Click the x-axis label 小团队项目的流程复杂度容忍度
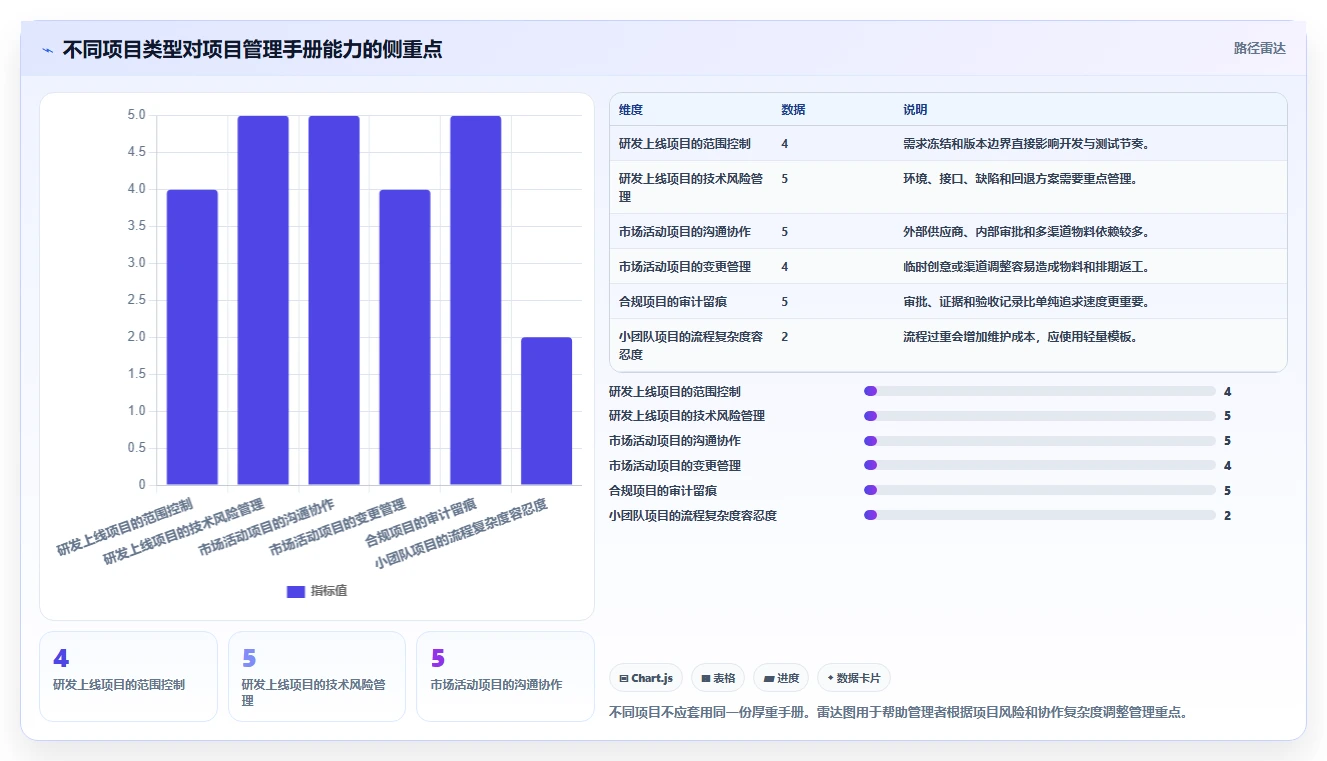1327x761 pixels. 461,534
